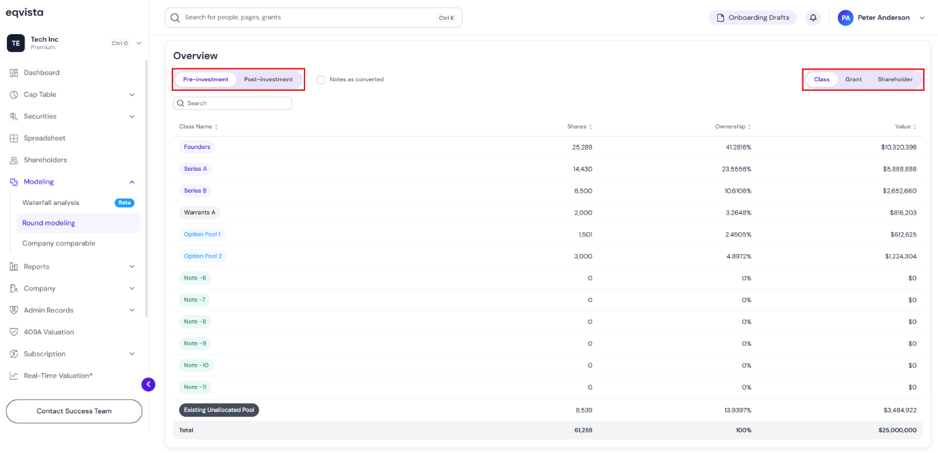Collapse the Modeling menu chevron
The height and width of the screenshot is (453, 938).
pos(132,182)
